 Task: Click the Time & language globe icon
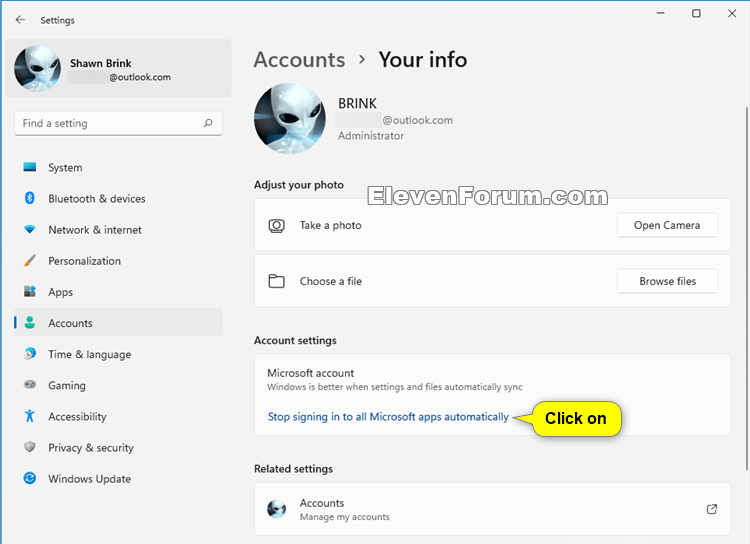(x=30, y=354)
